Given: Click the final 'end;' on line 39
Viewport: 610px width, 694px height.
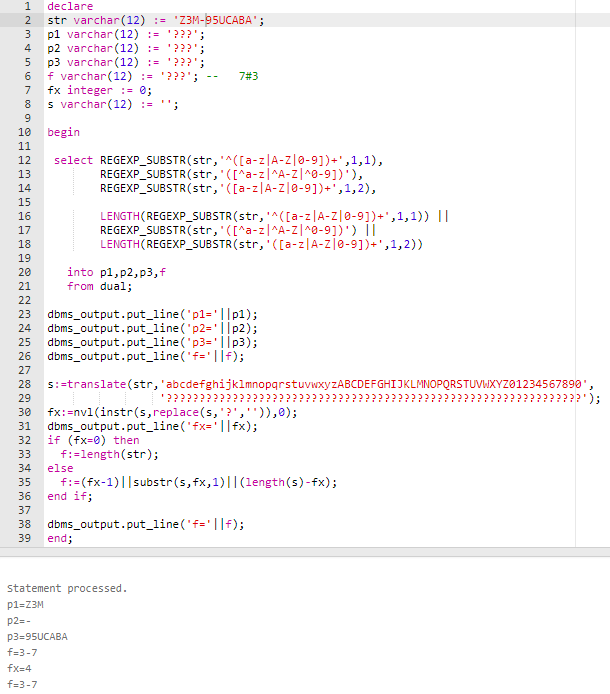Looking at the screenshot, I should [x=60, y=538].
